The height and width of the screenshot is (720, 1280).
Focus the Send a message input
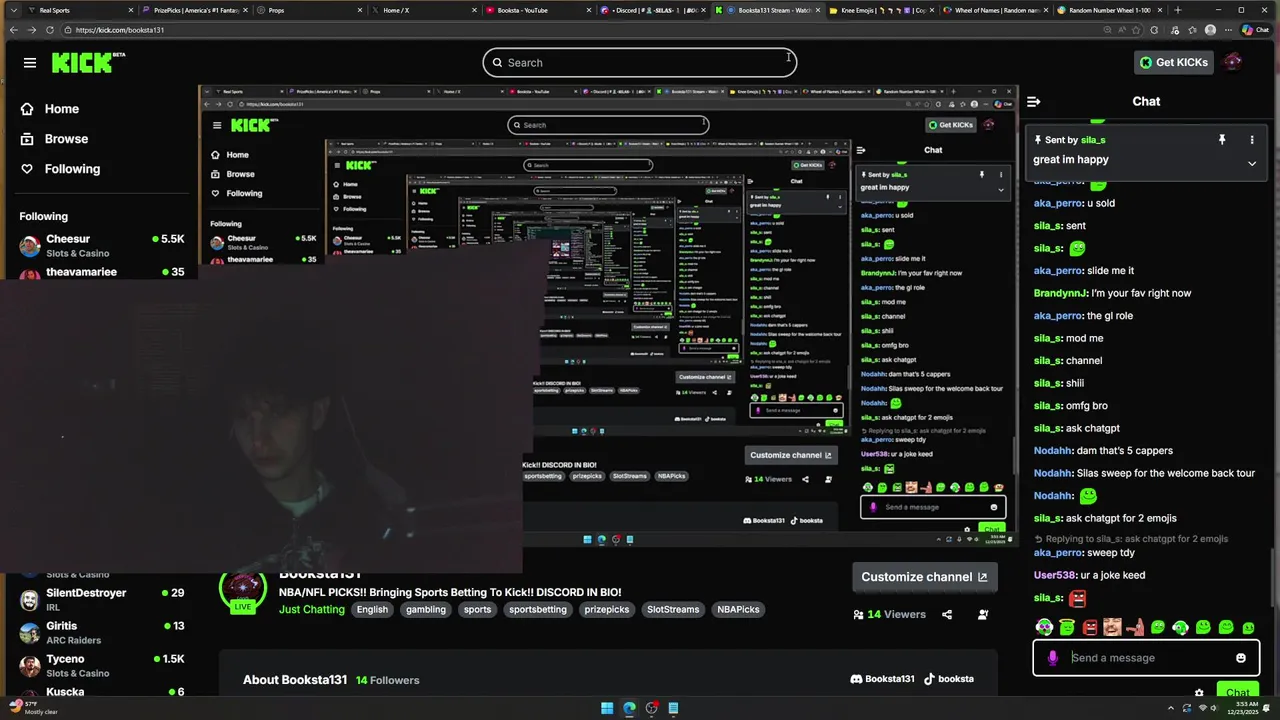coord(1146,658)
